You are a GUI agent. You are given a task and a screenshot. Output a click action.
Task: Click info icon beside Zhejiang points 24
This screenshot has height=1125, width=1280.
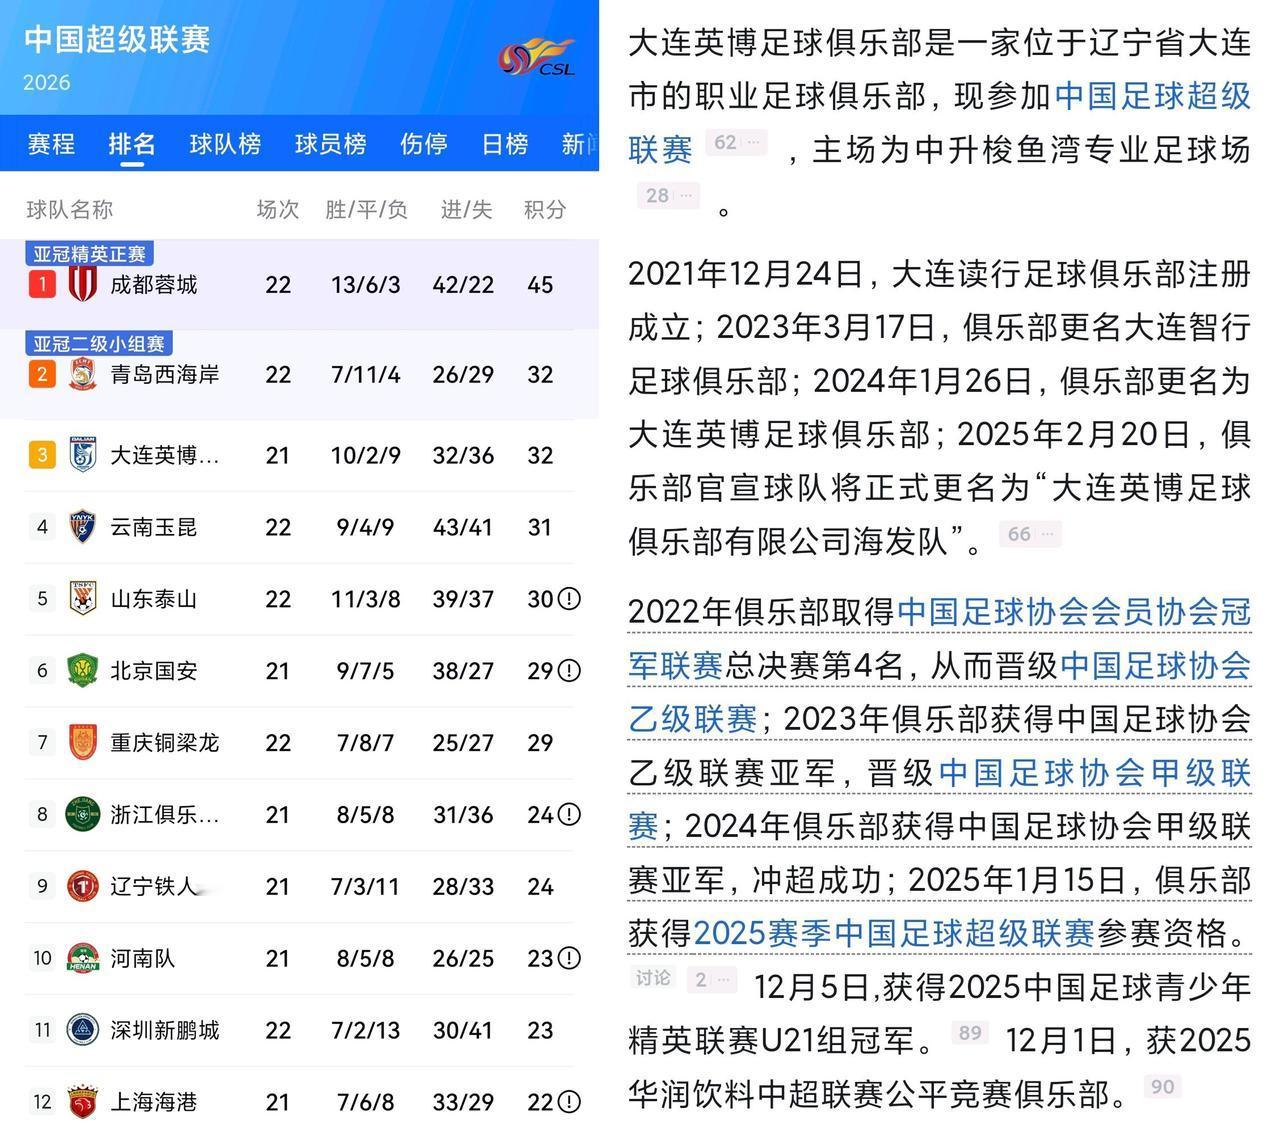[569, 814]
